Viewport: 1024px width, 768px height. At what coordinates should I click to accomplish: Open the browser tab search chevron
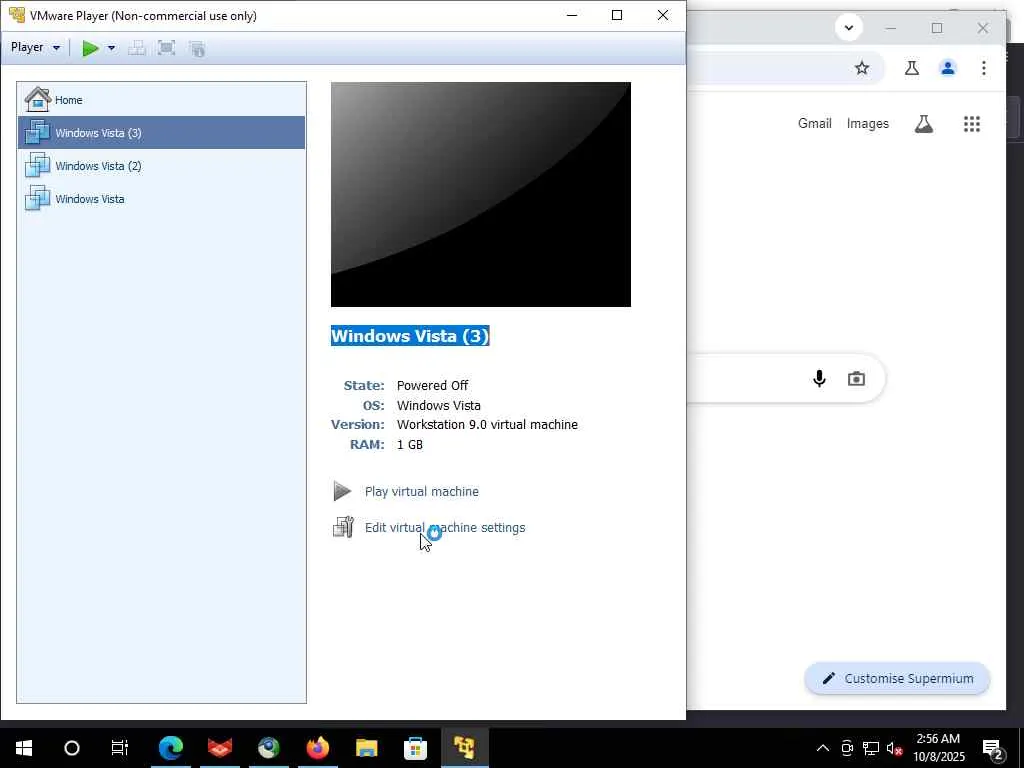click(x=848, y=28)
